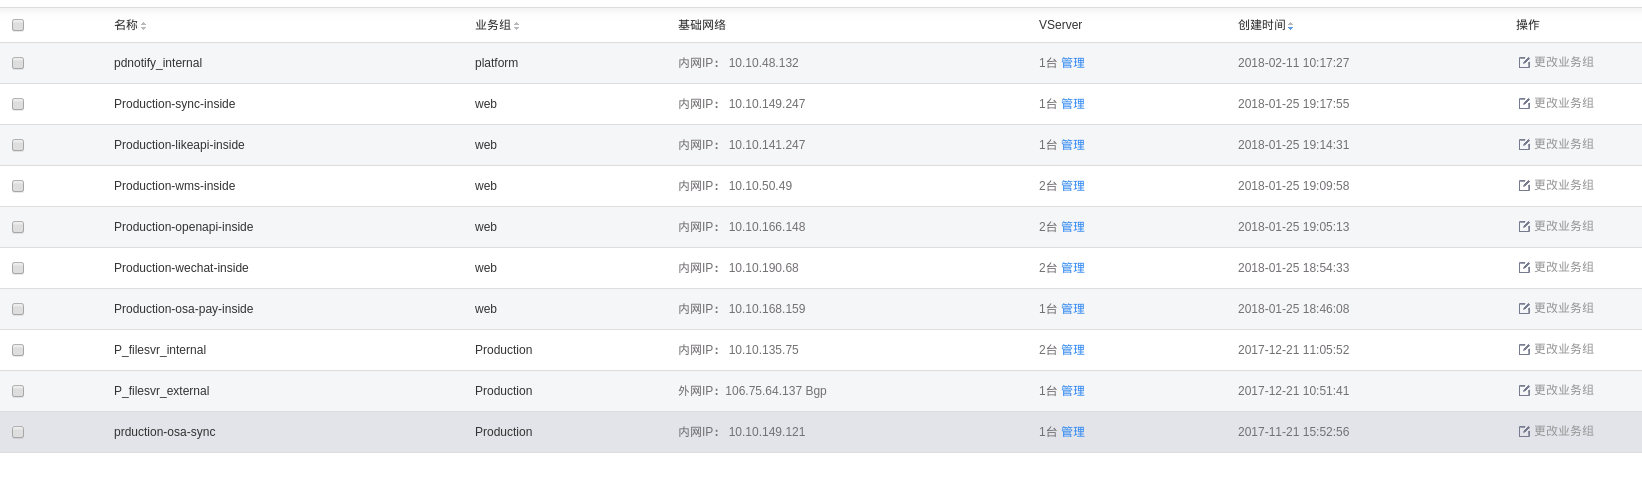Click edit icon in Production-likeapi-inside row
The height and width of the screenshot is (495, 1642).
1524,145
